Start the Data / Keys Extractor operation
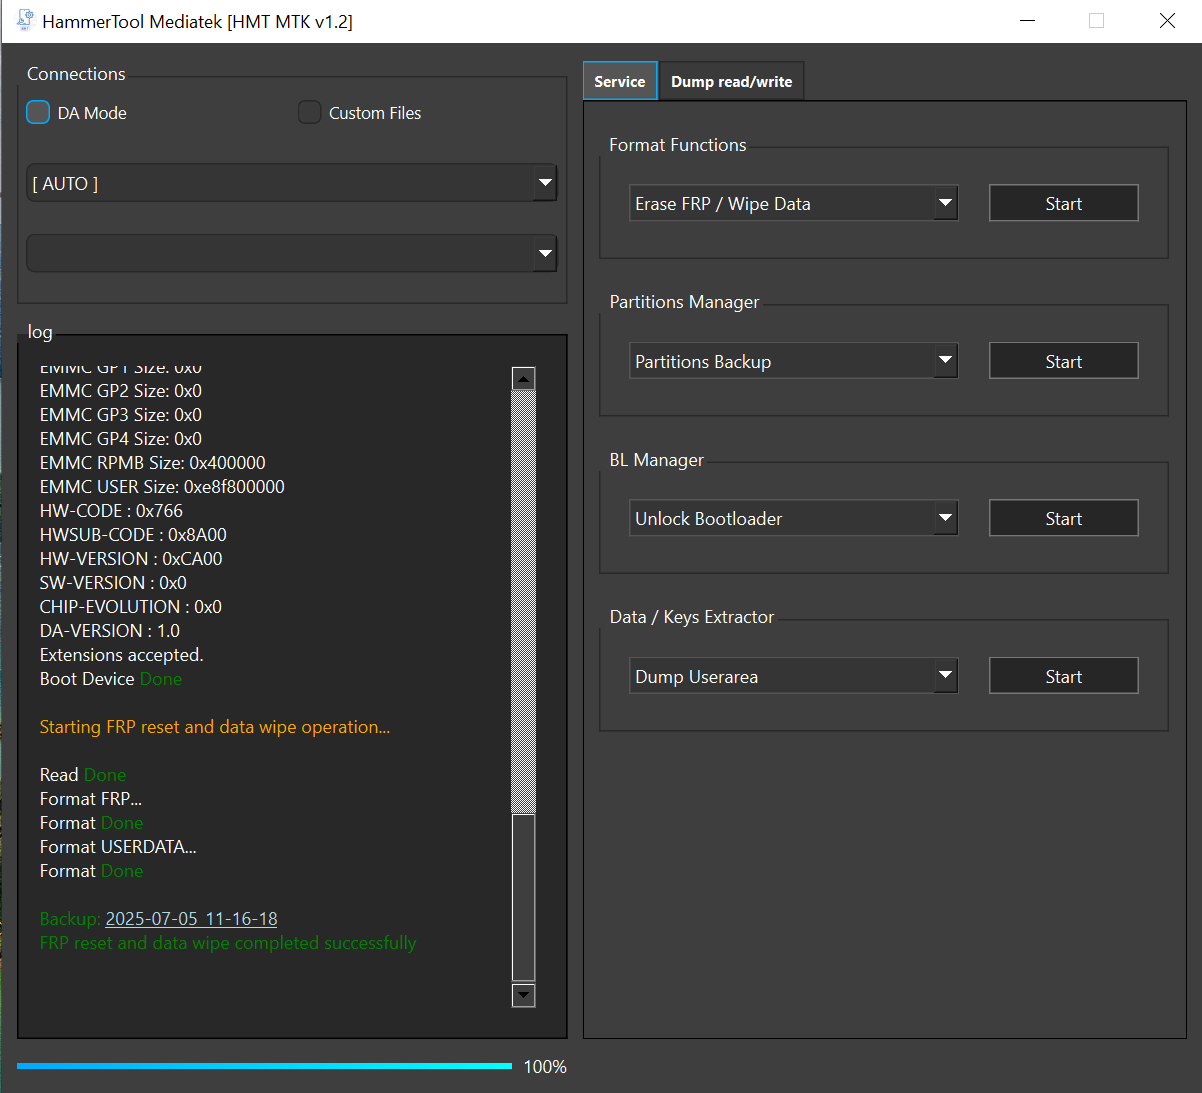 [1064, 676]
